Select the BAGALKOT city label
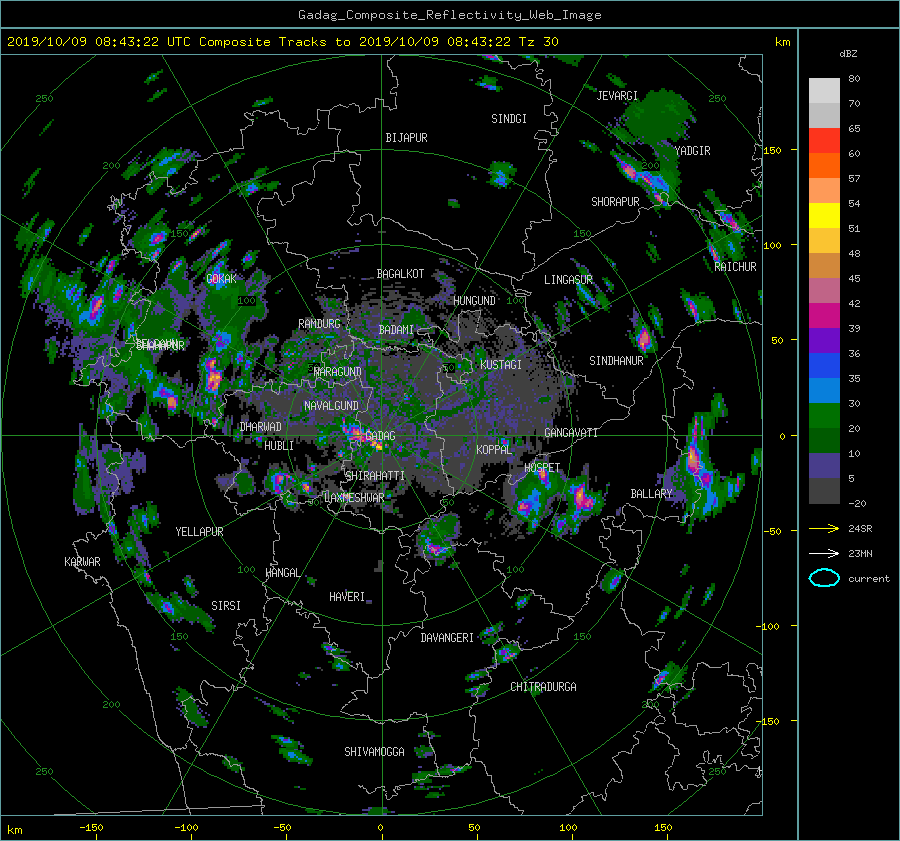 pos(400,274)
